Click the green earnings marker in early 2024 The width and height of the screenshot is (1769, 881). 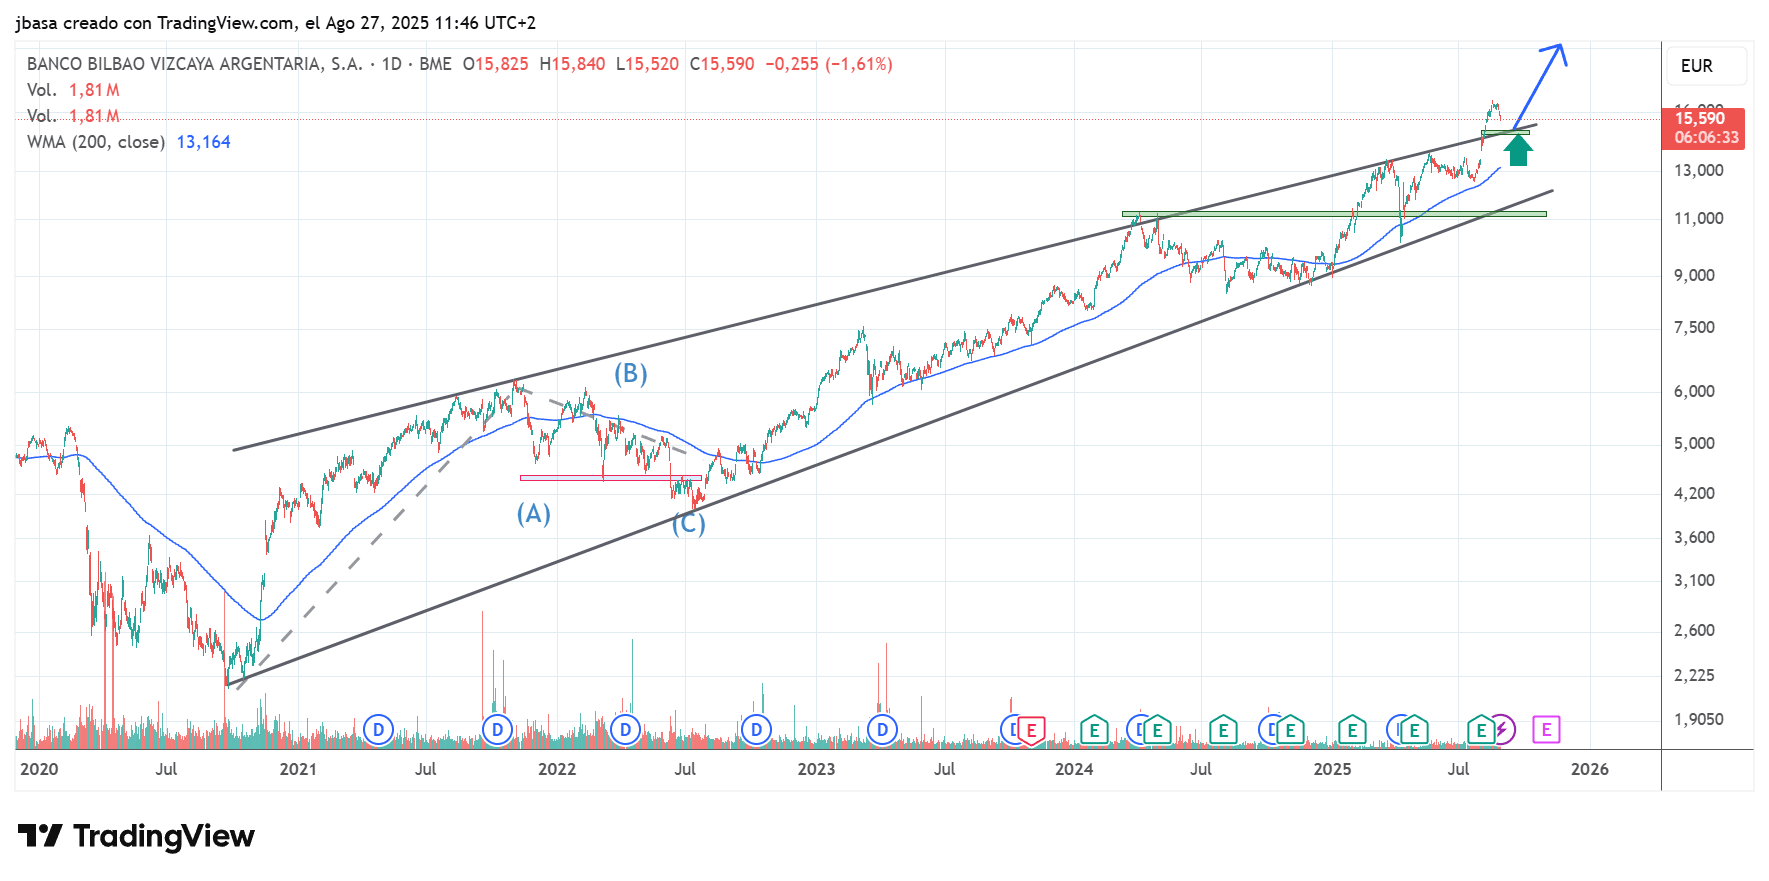click(x=1094, y=731)
